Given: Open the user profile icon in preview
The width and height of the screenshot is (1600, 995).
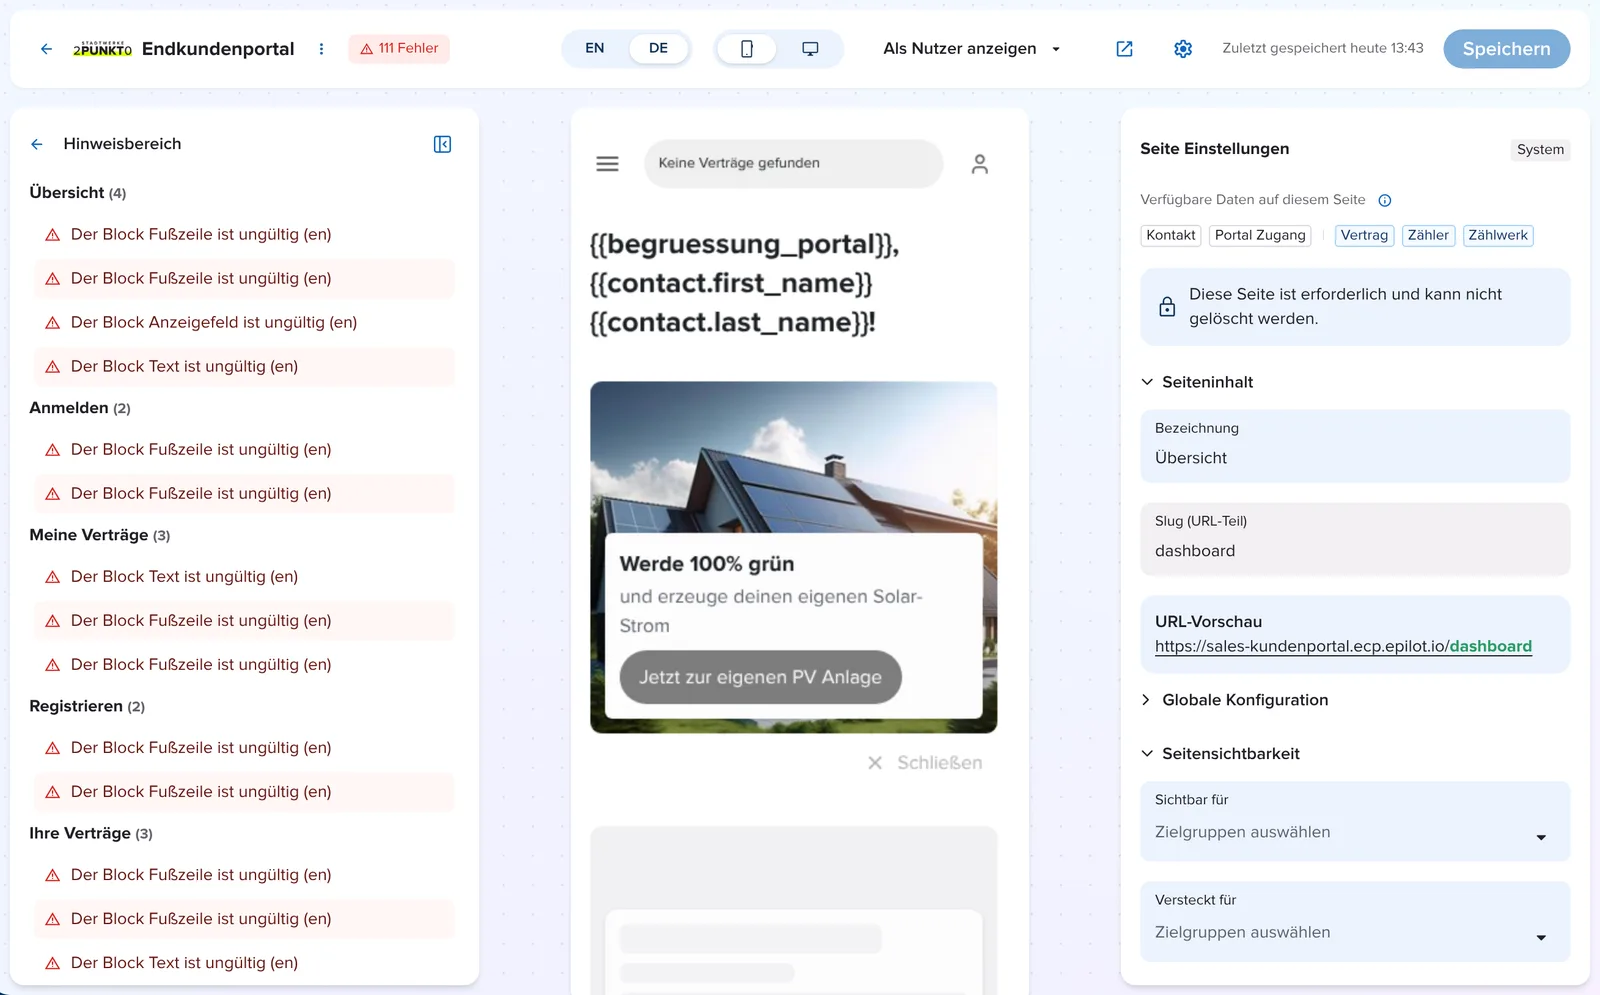Looking at the screenshot, I should pos(980,164).
